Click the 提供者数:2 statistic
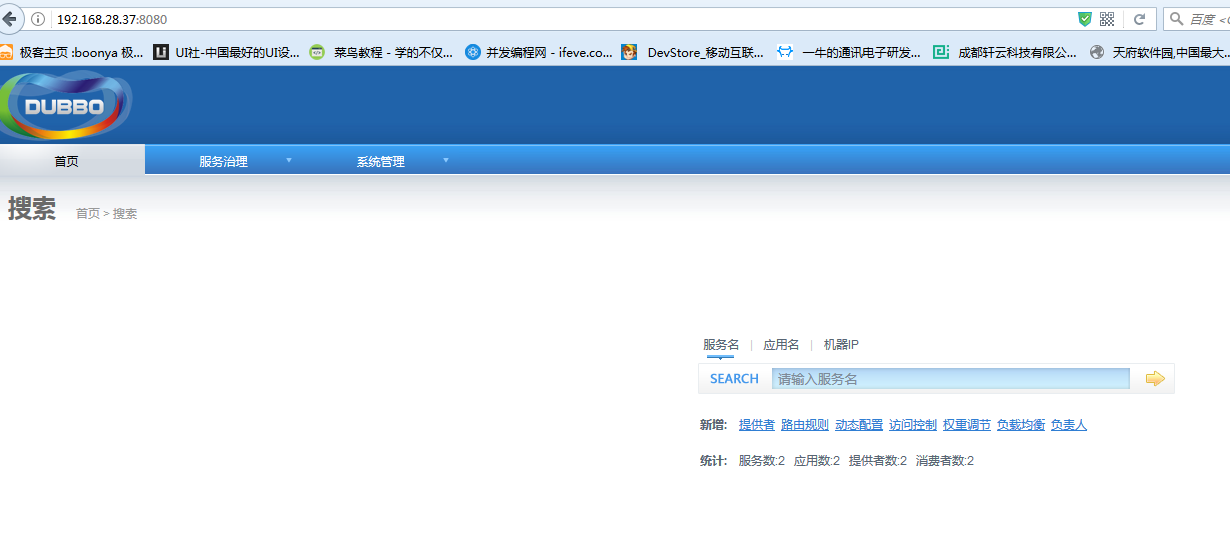Image resolution: width=1230 pixels, height=544 pixels. (x=878, y=461)
